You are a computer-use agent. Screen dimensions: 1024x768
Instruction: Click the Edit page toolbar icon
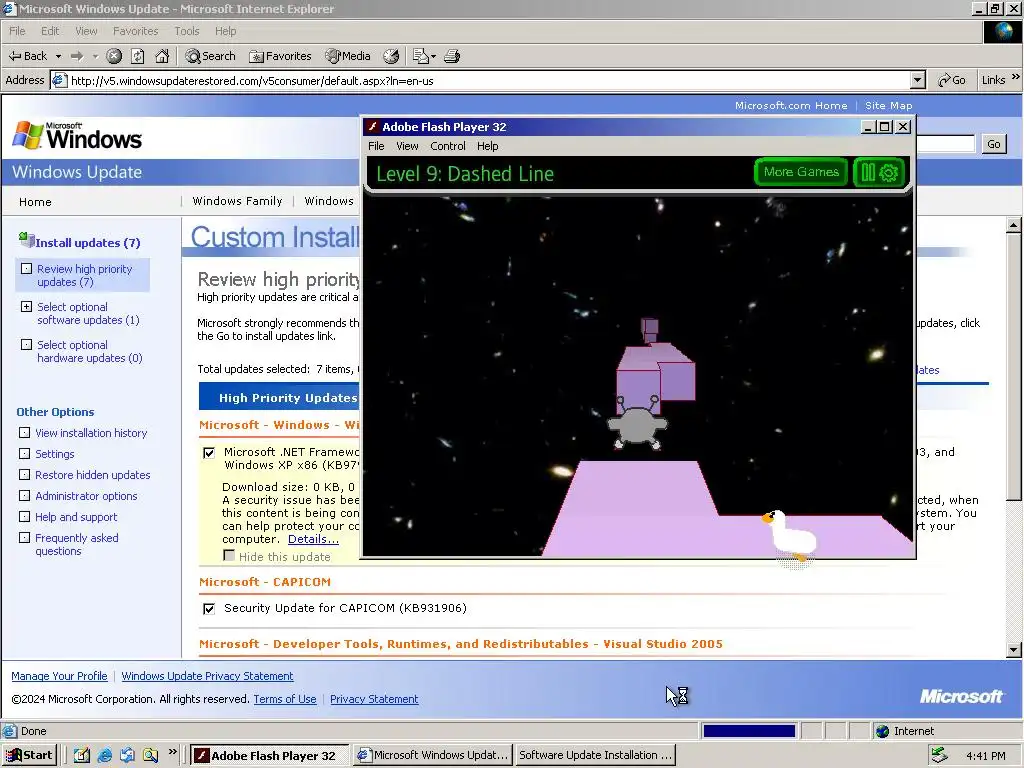coord(422,56)
